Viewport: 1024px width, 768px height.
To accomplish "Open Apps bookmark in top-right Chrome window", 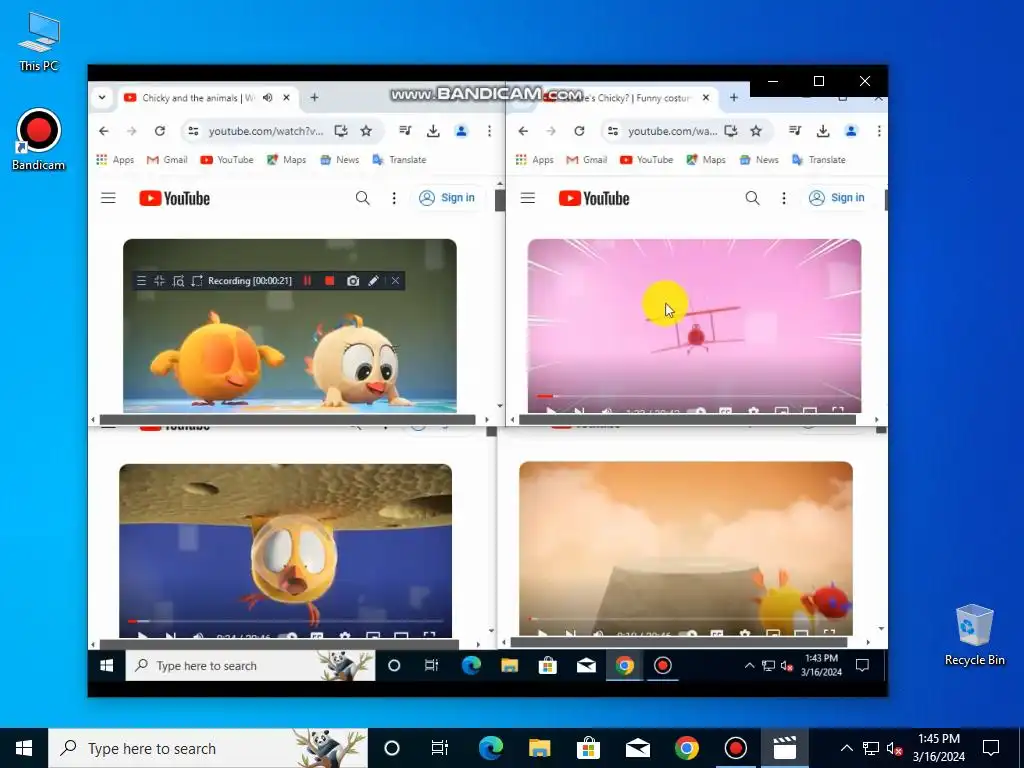I will (534, 160).
